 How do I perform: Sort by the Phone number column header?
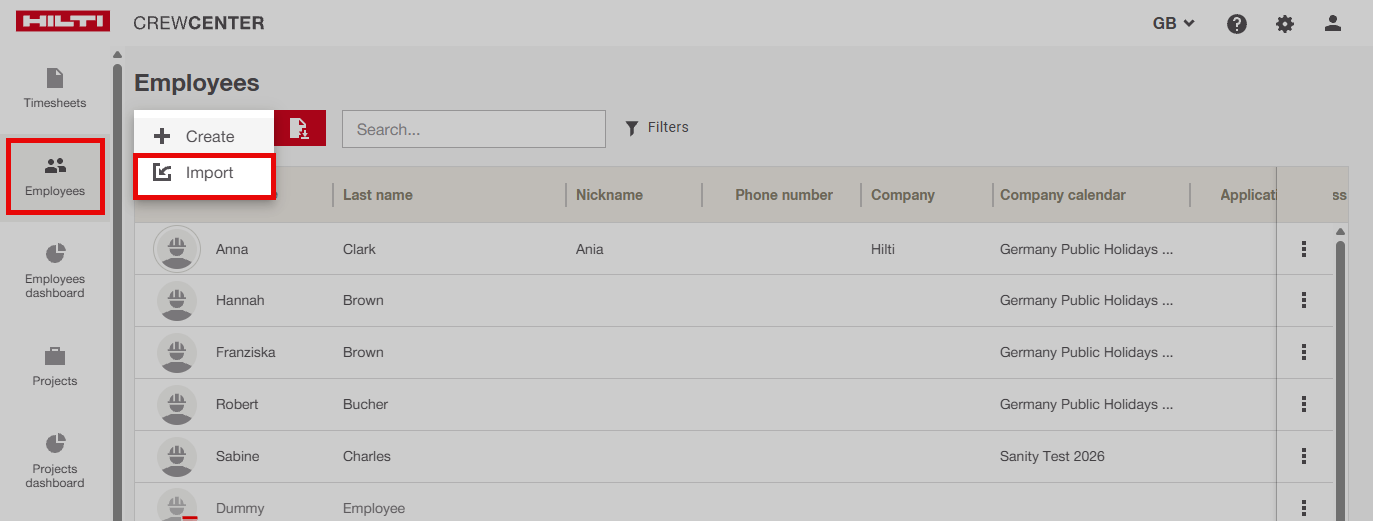coord(784,195)
